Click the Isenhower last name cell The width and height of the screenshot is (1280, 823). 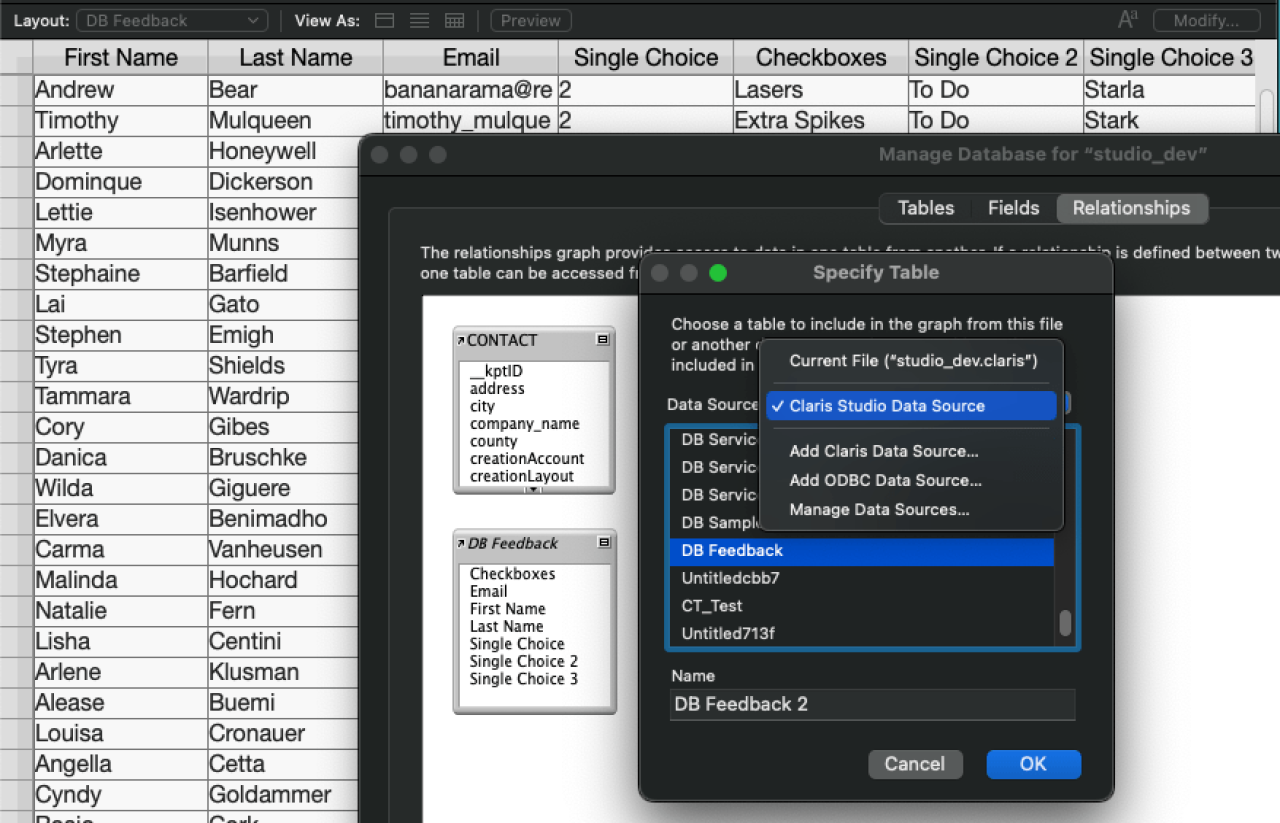(284, 213)
